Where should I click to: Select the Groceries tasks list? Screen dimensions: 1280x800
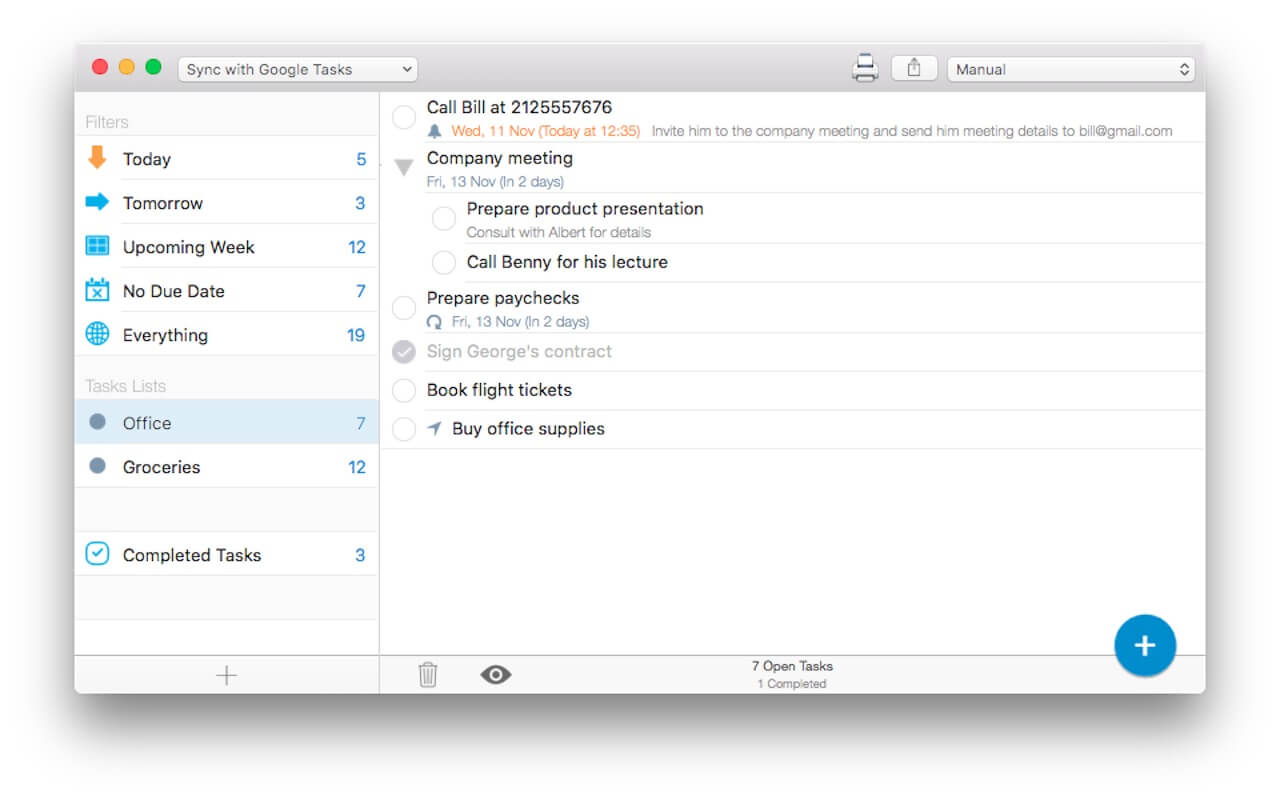click(x=227, y=466)
